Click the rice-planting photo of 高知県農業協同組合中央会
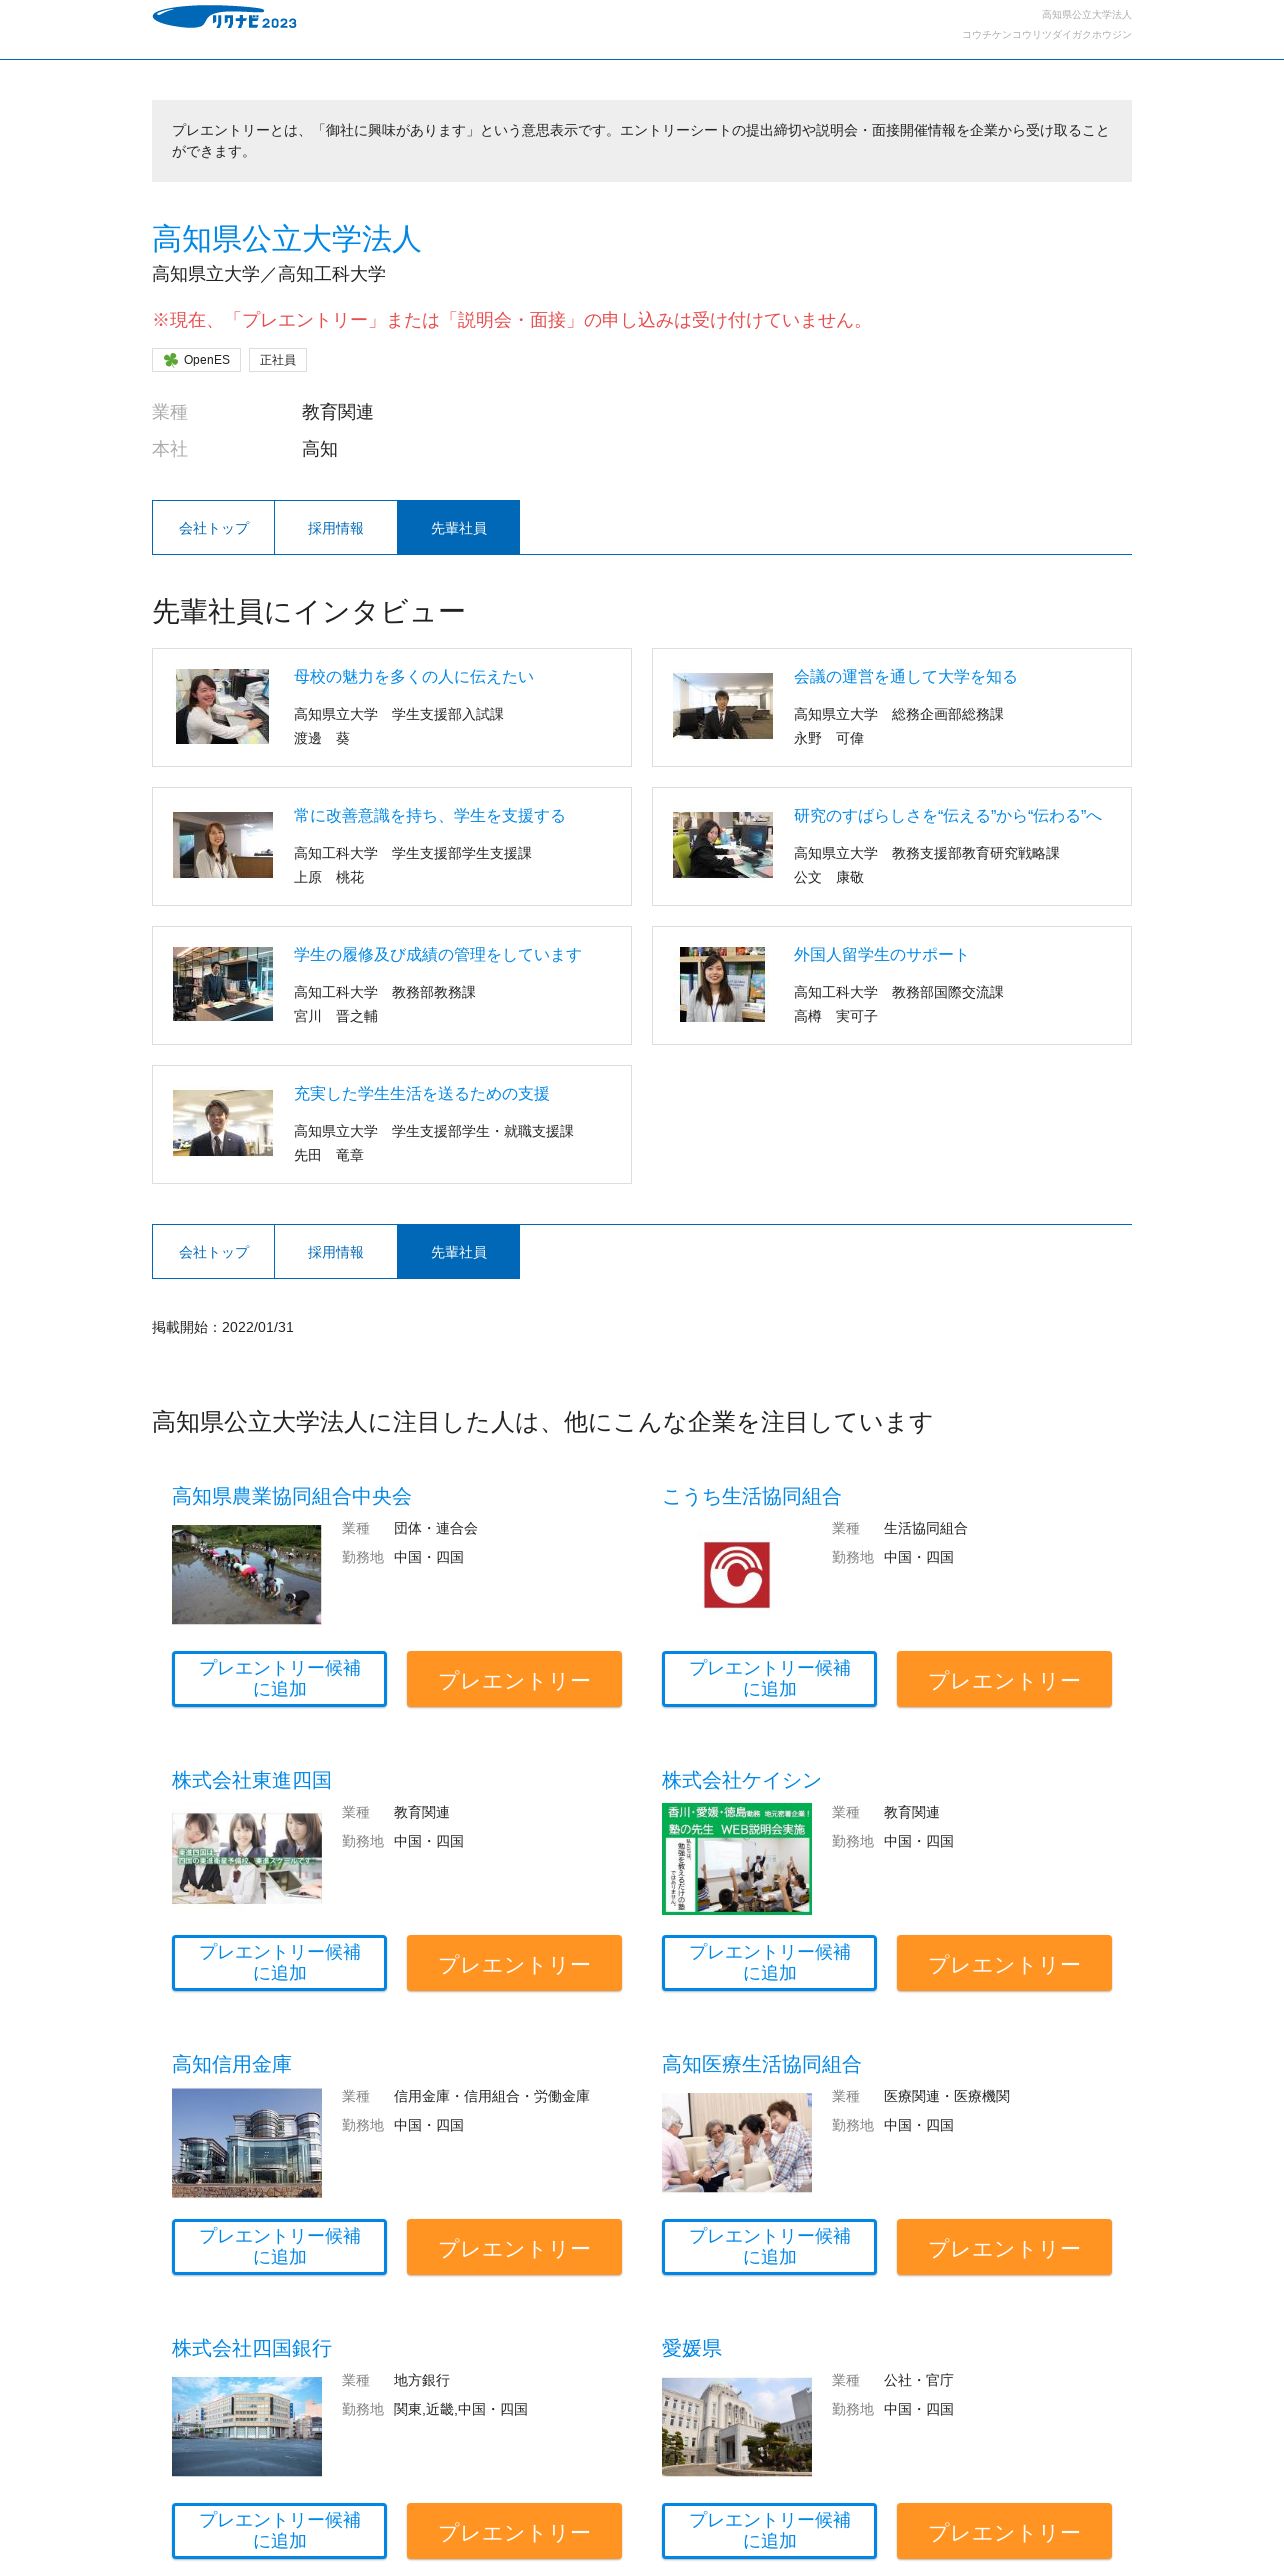This screenshot has width=1284, height=2568. pos(247,1574)
